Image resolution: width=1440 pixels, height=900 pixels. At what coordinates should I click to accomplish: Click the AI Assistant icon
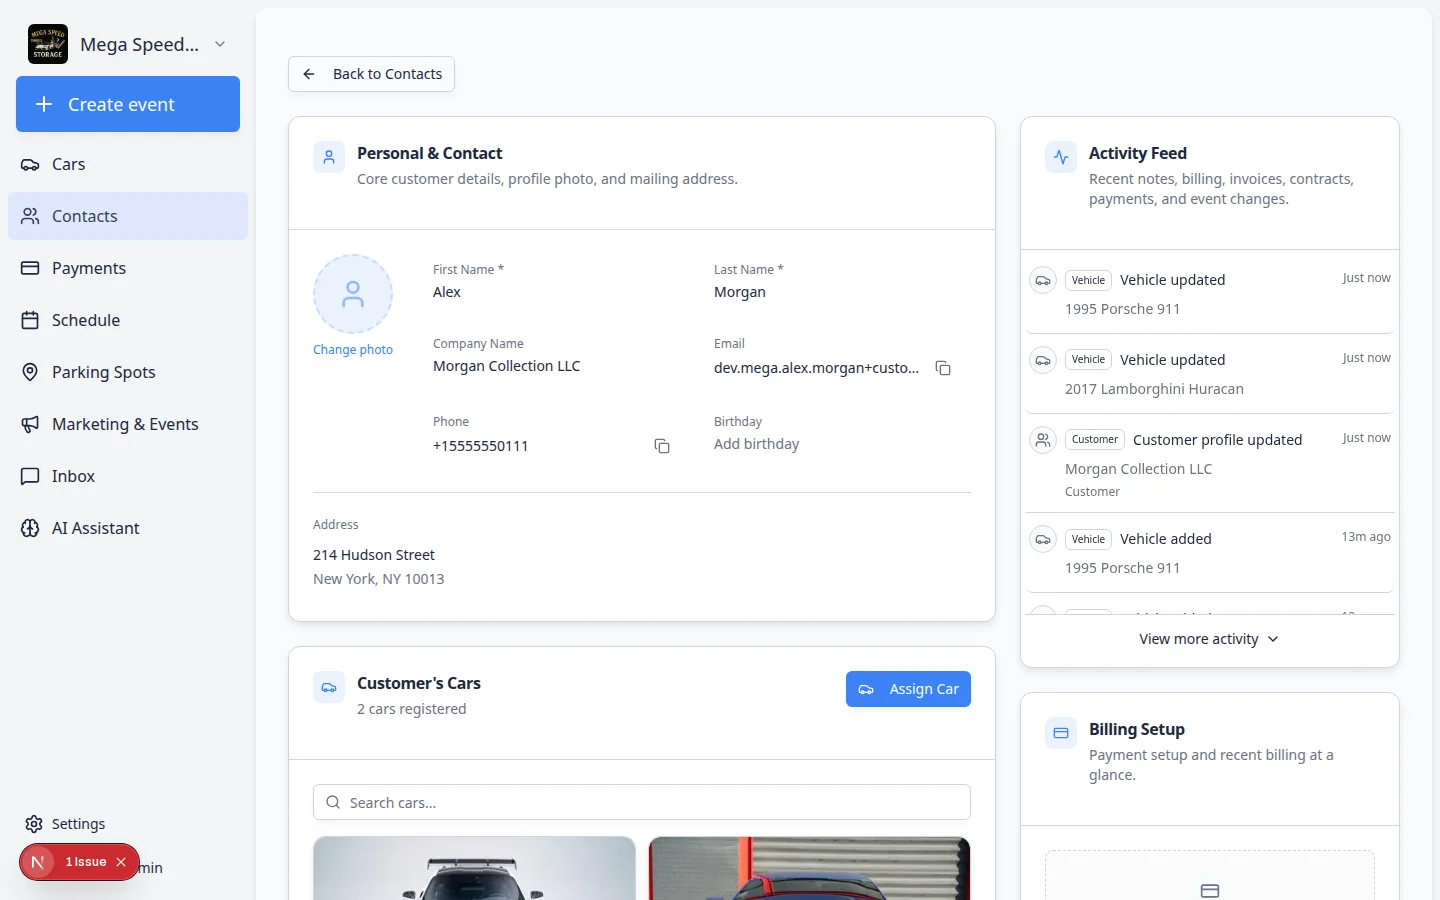pos(30,528)
